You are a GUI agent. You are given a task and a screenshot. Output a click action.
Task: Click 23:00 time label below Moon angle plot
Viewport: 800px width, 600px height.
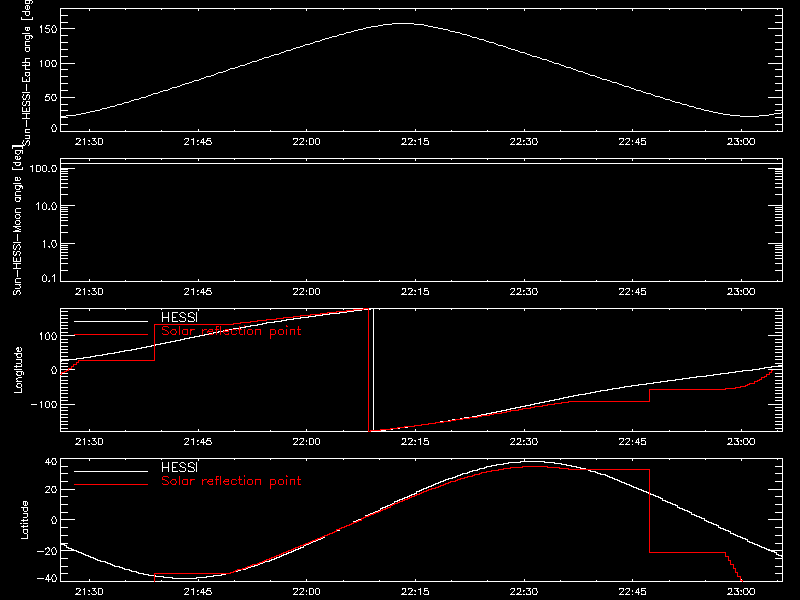point(741,292)
